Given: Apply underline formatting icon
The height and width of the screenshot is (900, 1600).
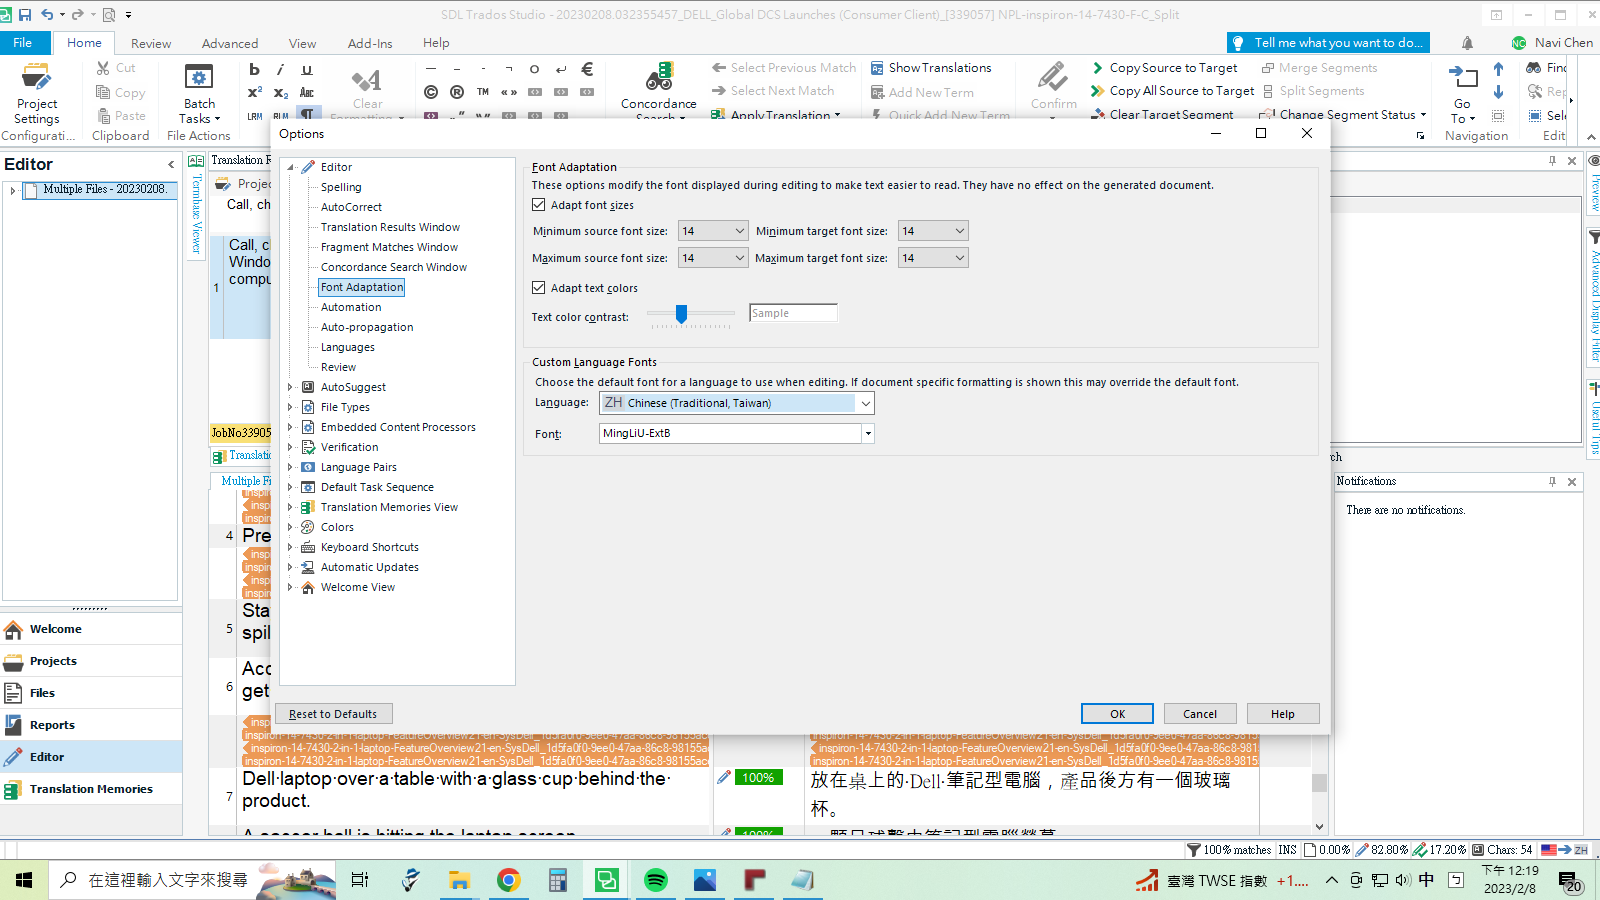Looking at the screenshot, I should point(307,69).
